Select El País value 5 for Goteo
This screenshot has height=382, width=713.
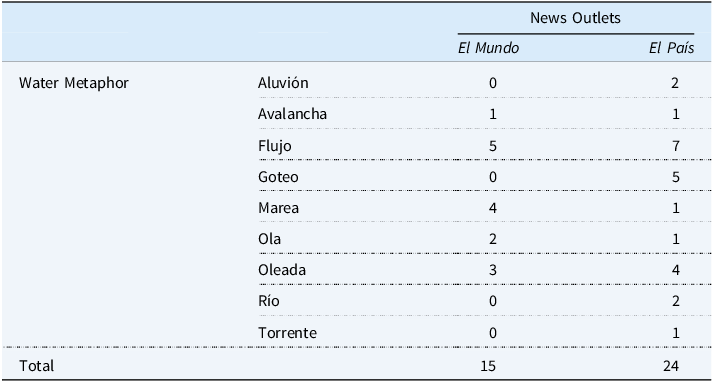[675, 176]
